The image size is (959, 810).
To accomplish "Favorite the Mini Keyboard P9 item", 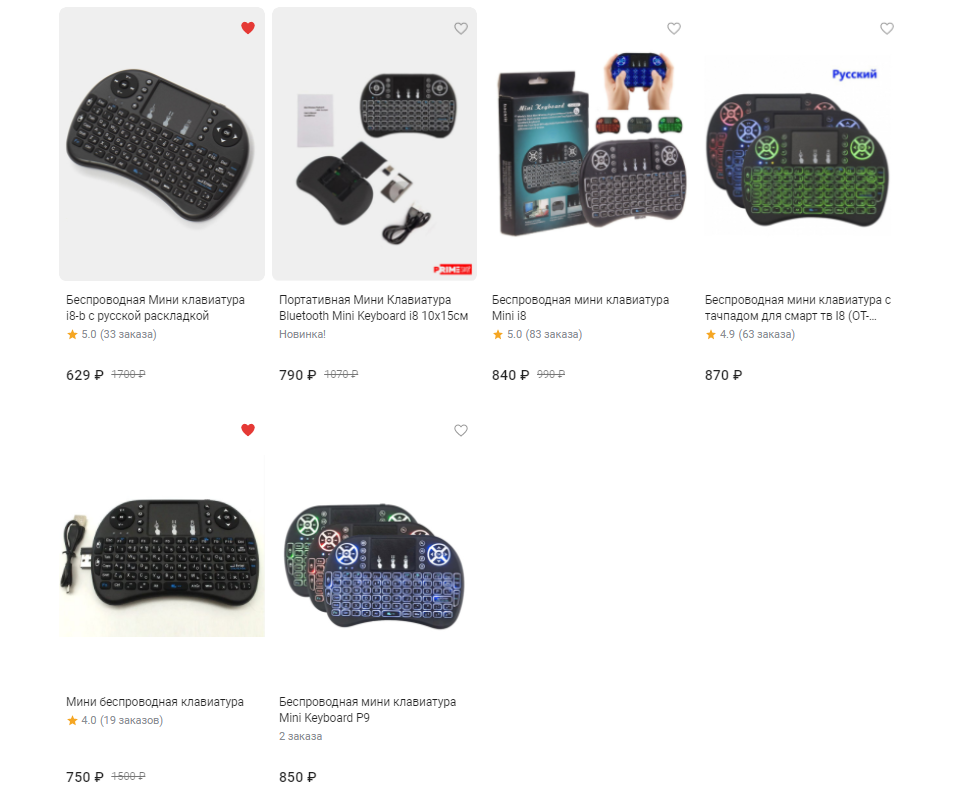I will [461, 430].
